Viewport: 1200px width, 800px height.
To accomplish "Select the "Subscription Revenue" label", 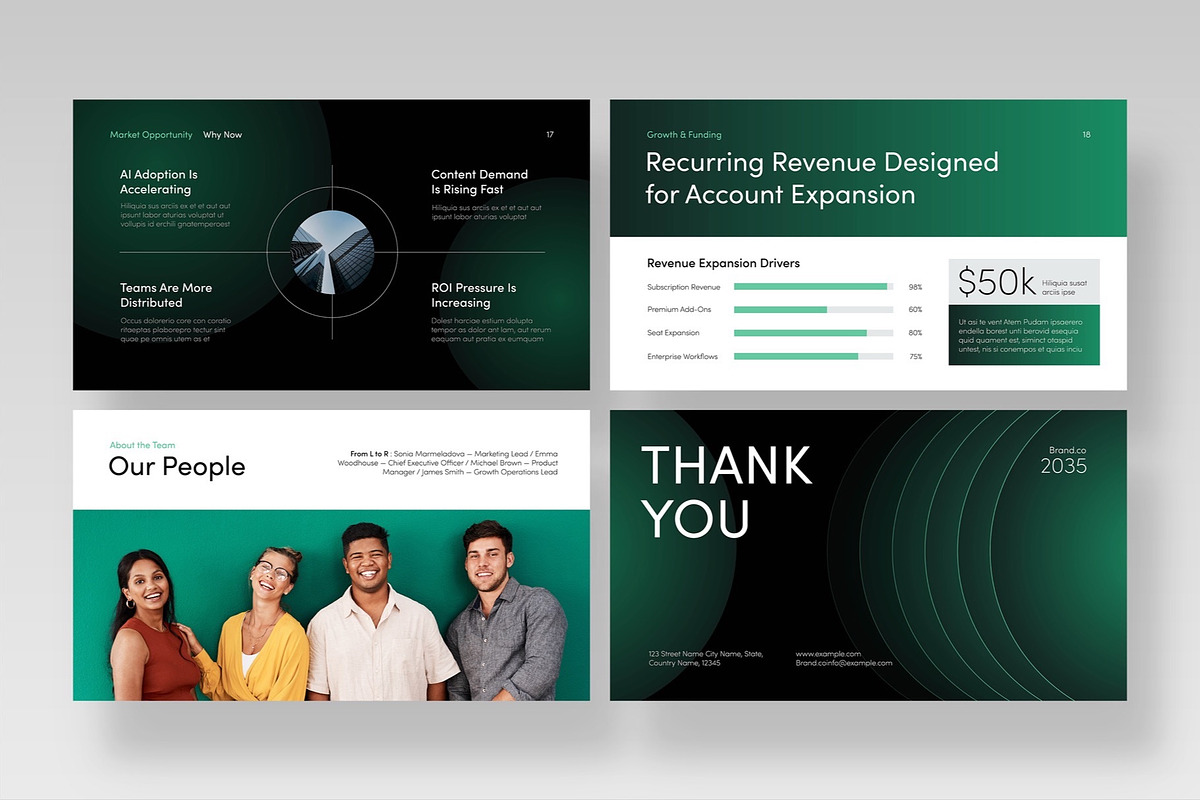I will (684, 287).
